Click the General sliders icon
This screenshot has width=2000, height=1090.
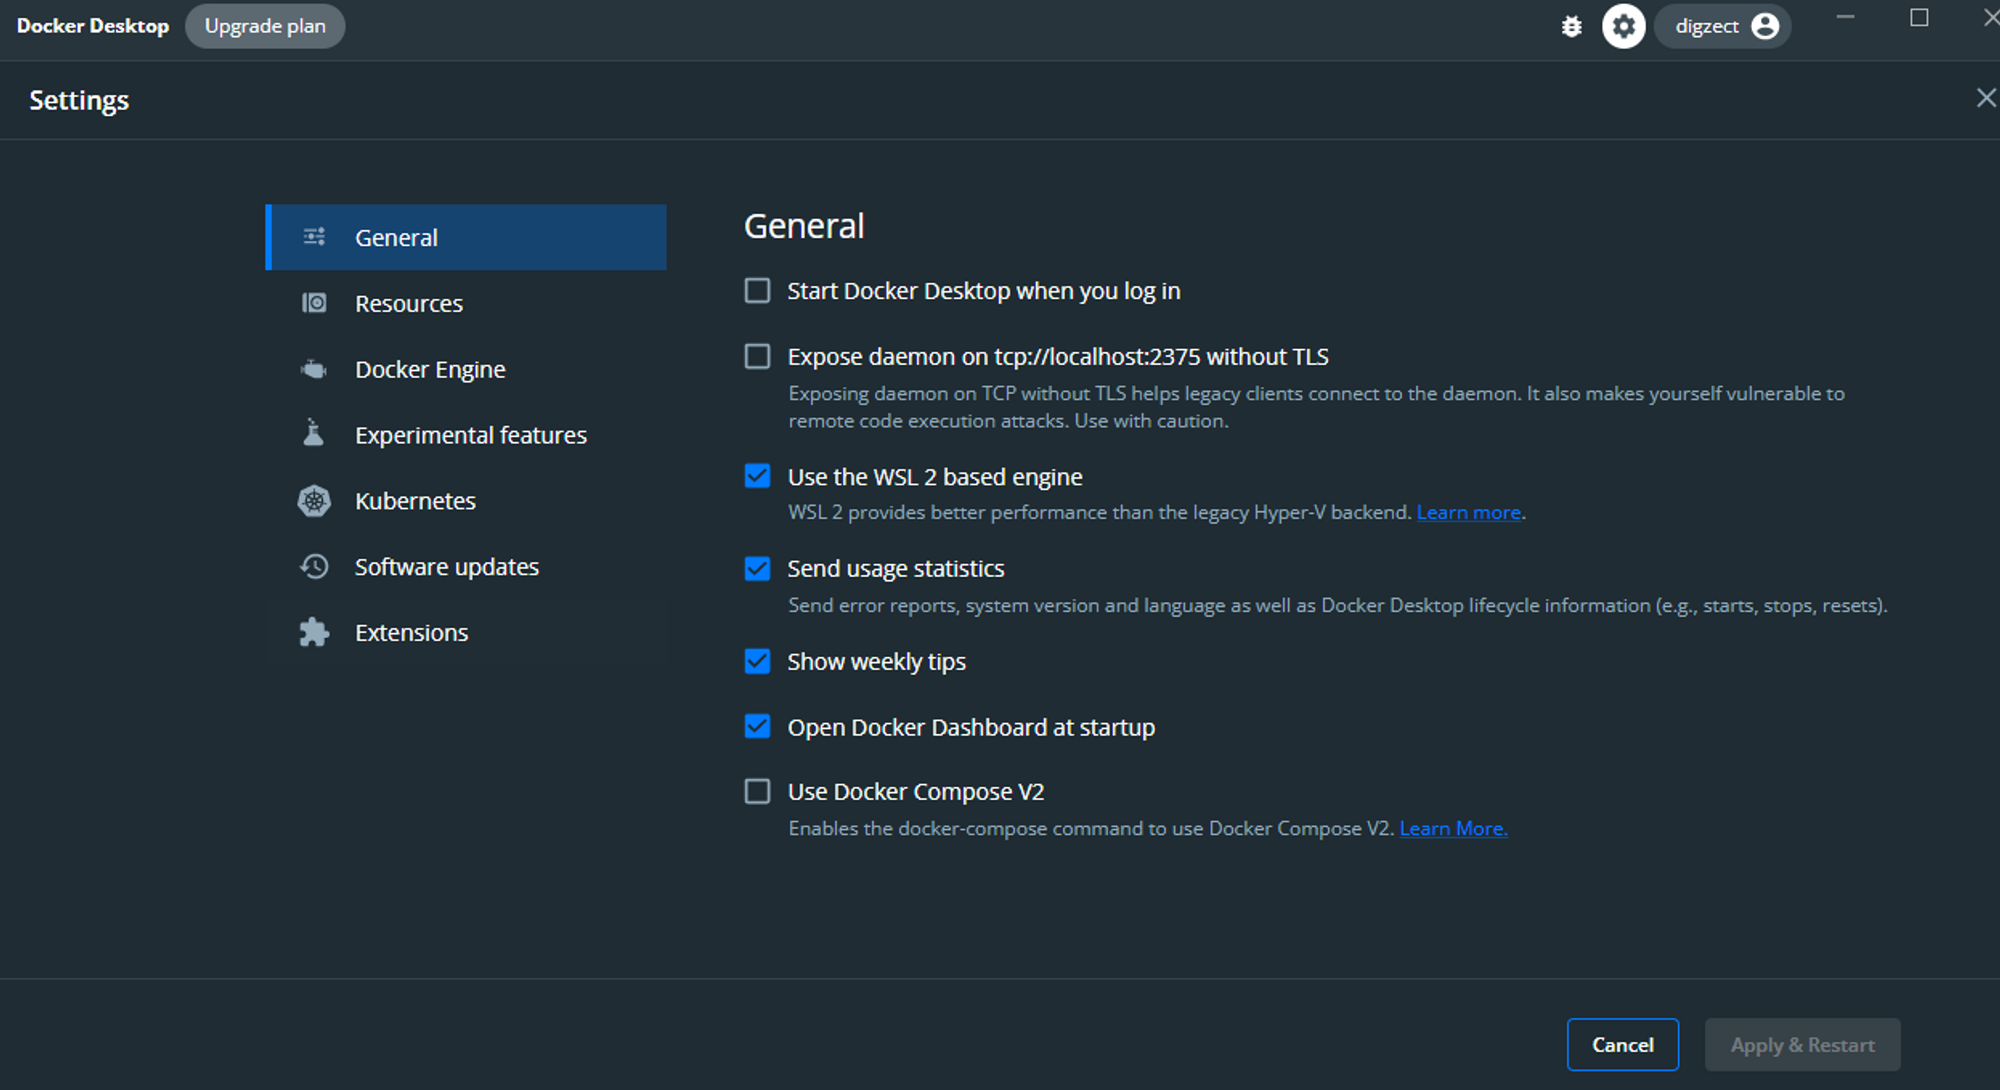pos(314,237)
